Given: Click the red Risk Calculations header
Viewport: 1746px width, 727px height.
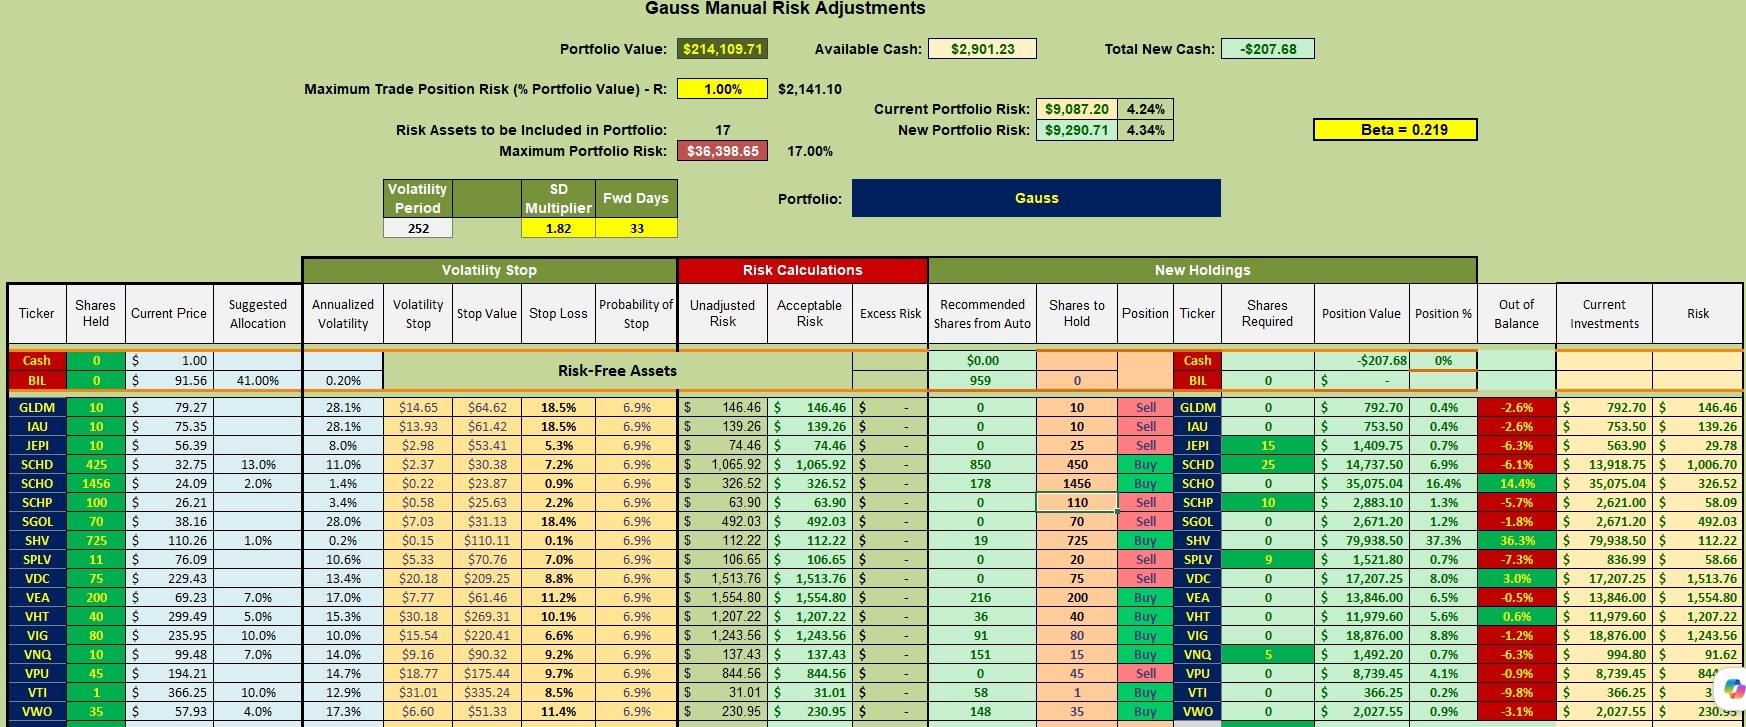Looking at the screenshot, I should pos(802,270).
